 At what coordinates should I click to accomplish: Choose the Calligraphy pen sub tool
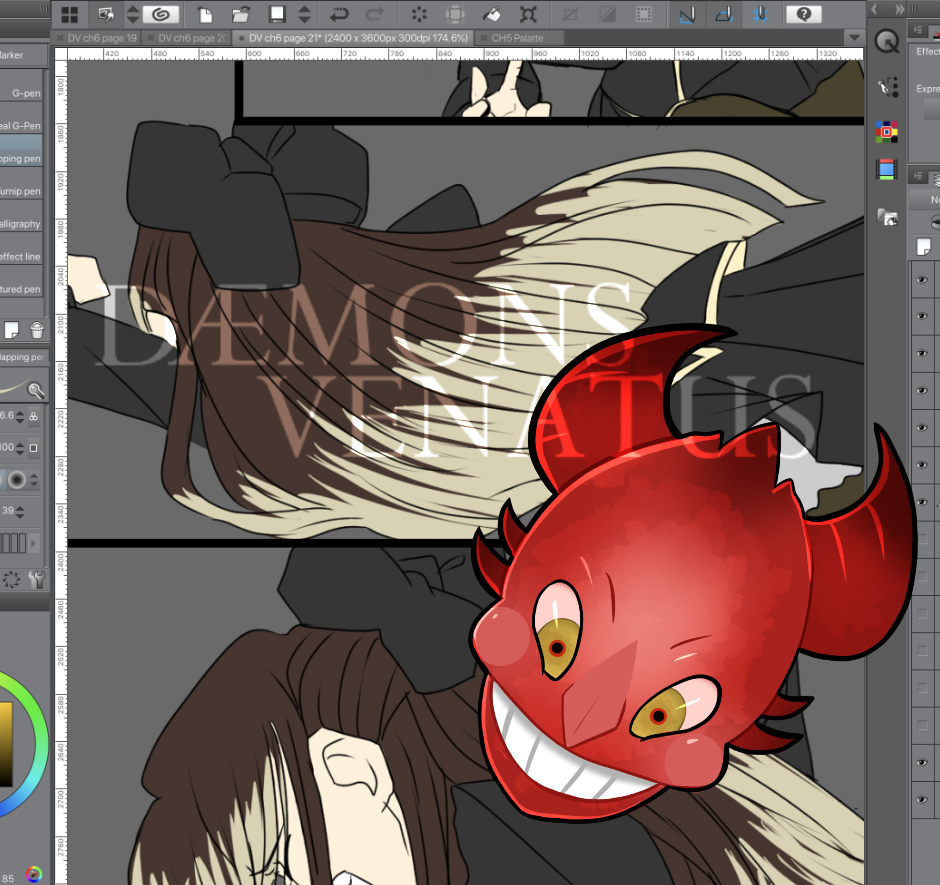22,224
